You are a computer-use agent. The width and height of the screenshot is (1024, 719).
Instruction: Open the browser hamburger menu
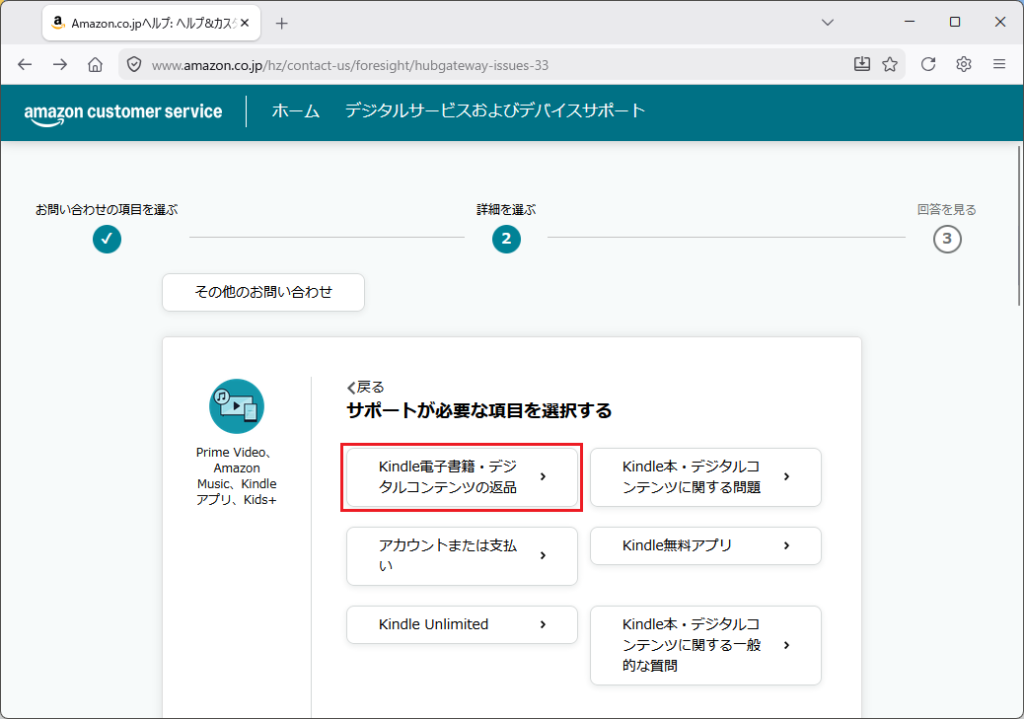click(x=999, y=64)
